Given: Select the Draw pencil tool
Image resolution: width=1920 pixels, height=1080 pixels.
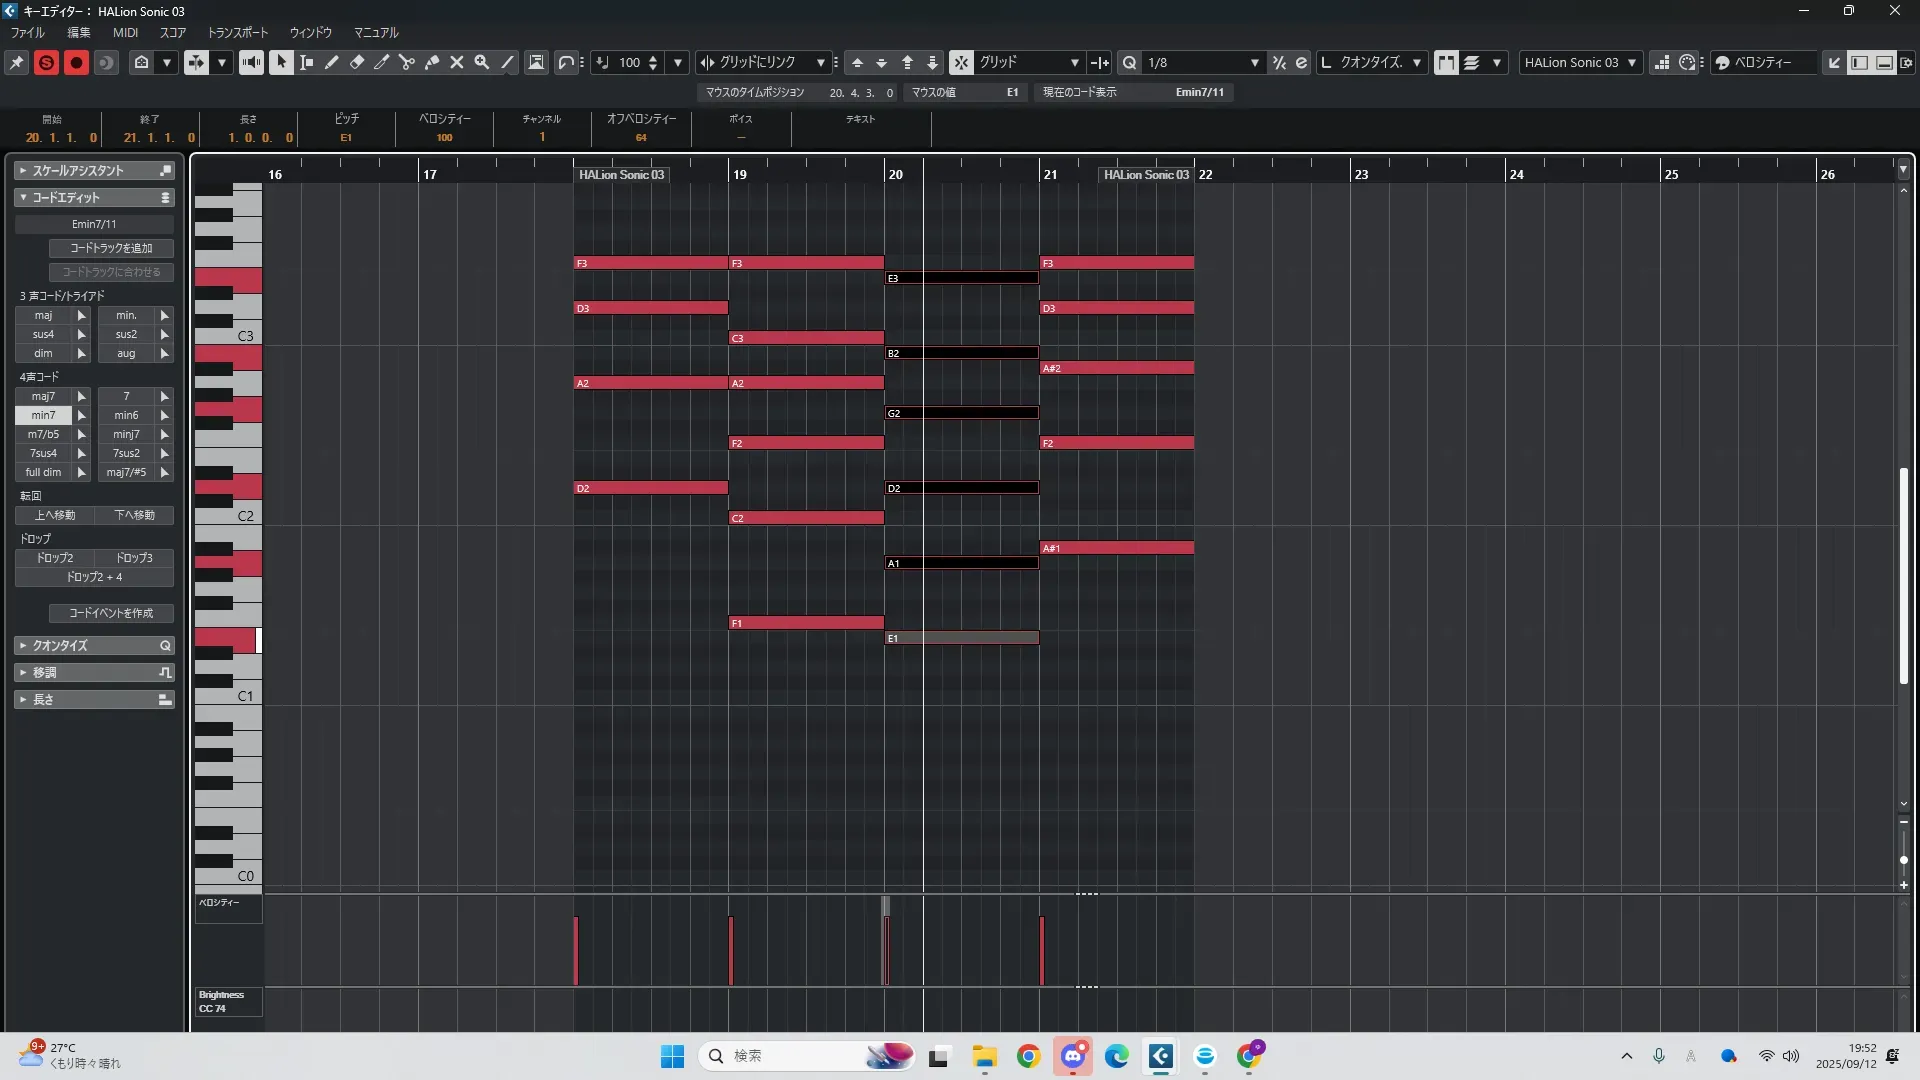Looking at the screenshot, I should click(x=332, y=62).
